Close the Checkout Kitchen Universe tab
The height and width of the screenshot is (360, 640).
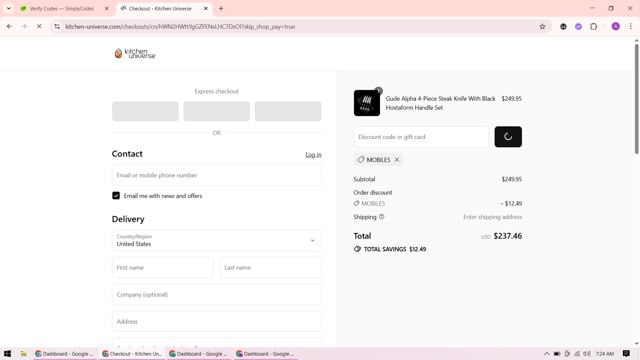[x=206, y=9]
